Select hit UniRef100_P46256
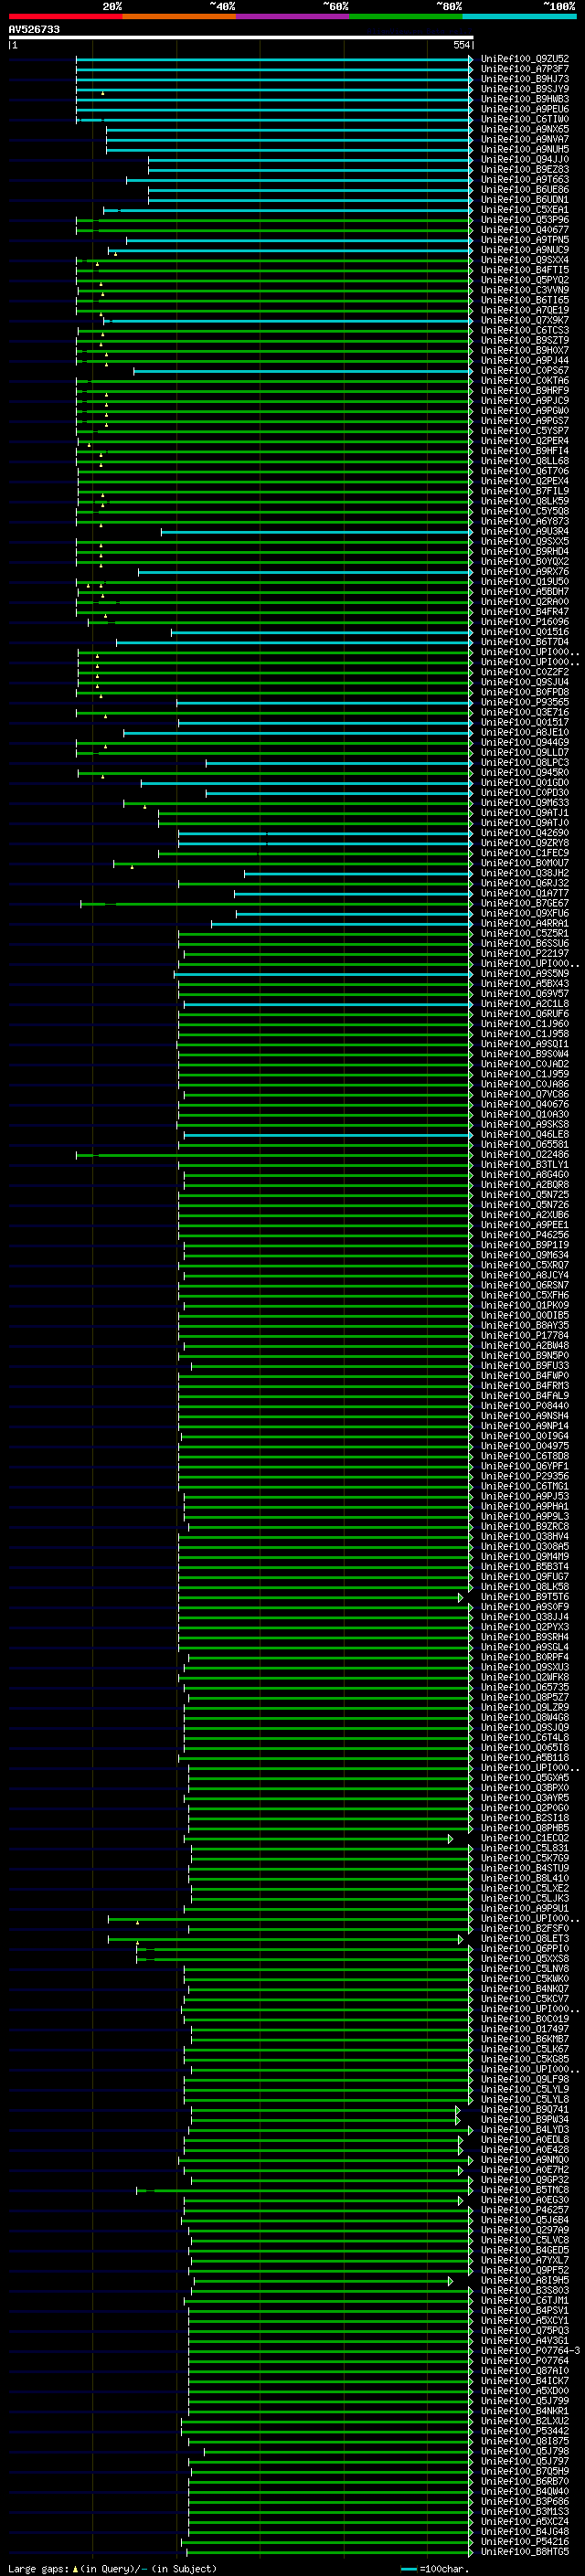The image size is (585, 2576). (x=525, y=1235)
